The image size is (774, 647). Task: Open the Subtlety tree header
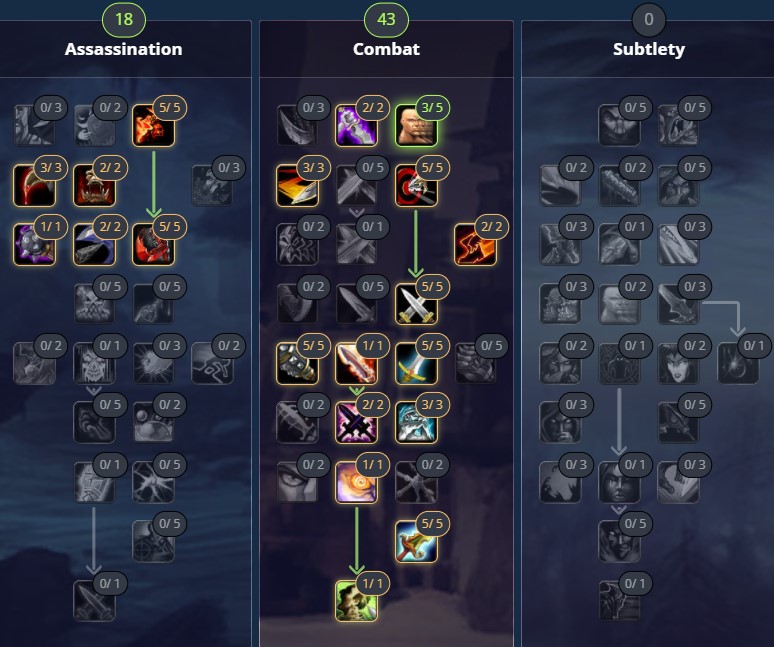[649, 49]
